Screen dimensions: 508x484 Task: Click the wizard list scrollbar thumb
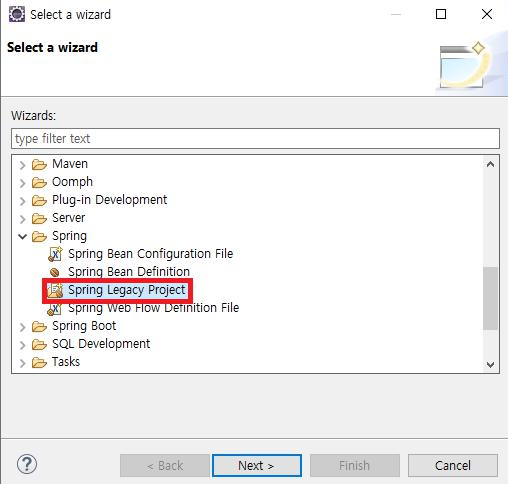(490, 298)
